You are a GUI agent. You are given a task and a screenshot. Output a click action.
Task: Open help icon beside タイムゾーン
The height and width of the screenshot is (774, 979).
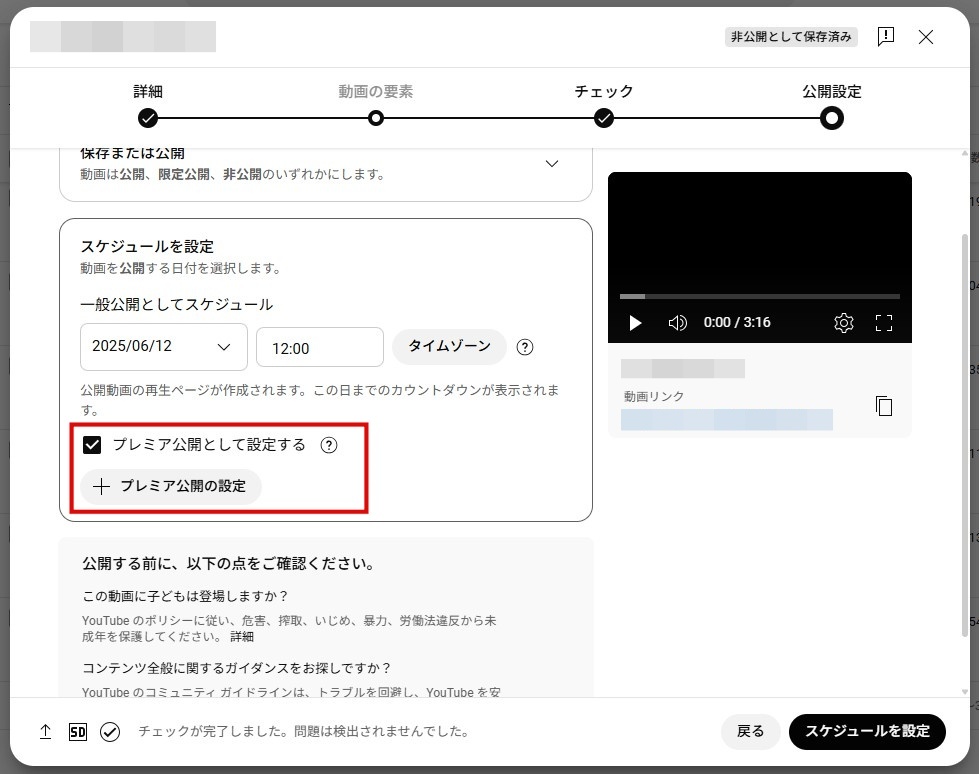524,347
